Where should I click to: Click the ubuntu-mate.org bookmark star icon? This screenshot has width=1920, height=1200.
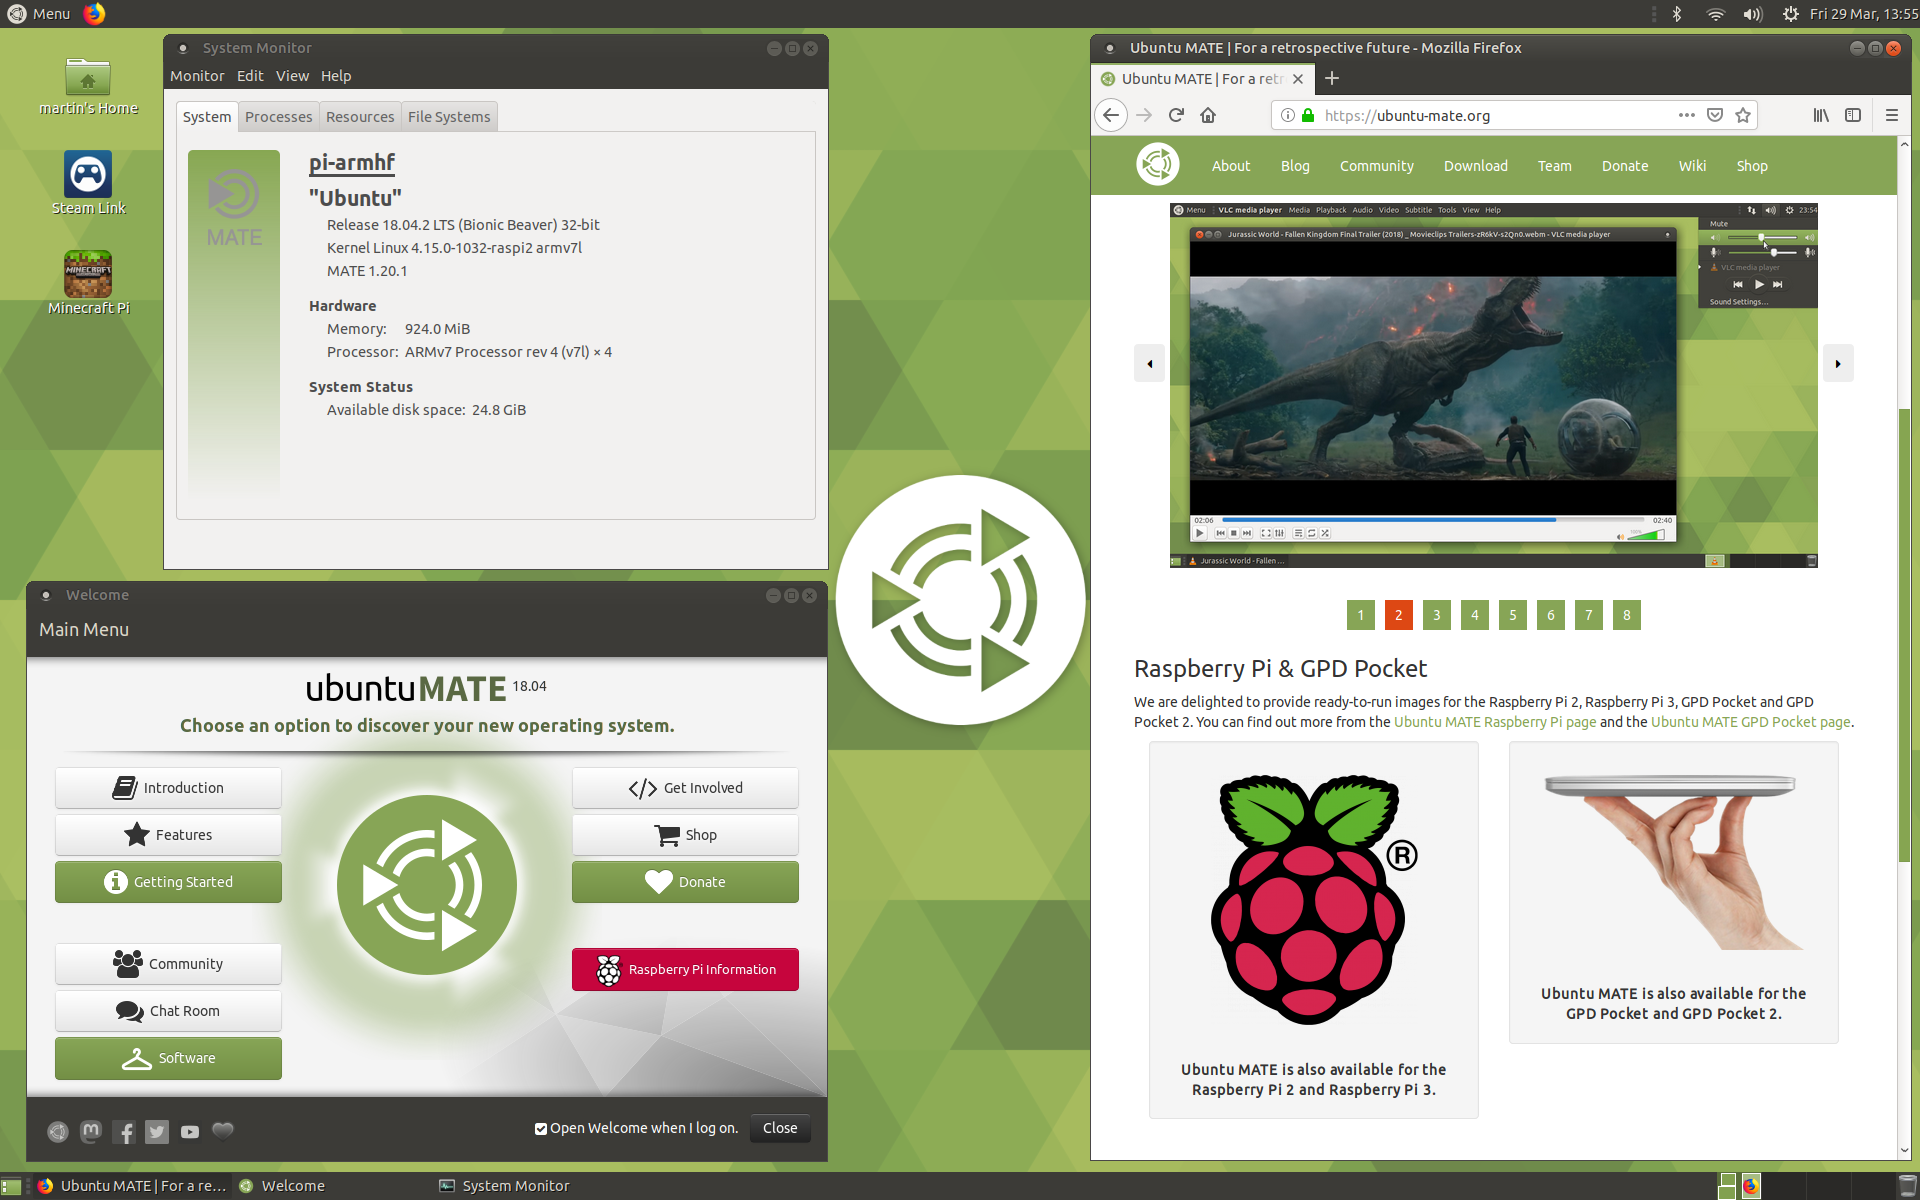[x=1743, y=115]
